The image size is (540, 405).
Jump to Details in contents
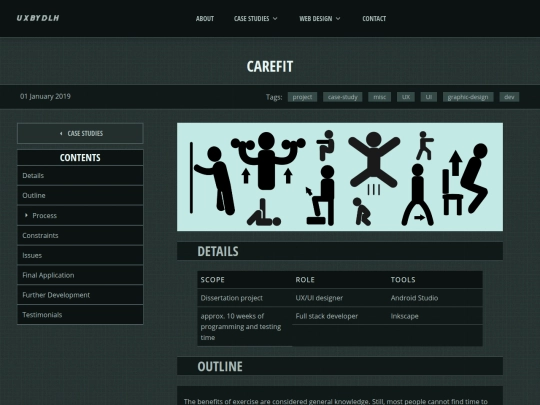tap(80, 176)
